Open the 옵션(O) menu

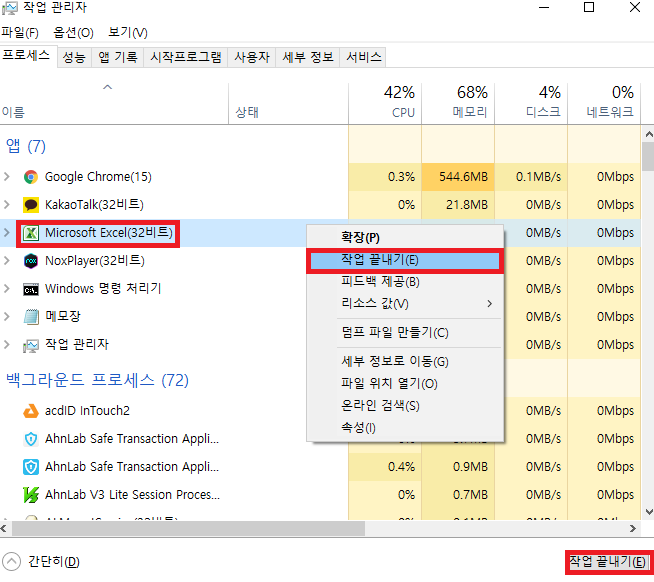tap(73, 33)
